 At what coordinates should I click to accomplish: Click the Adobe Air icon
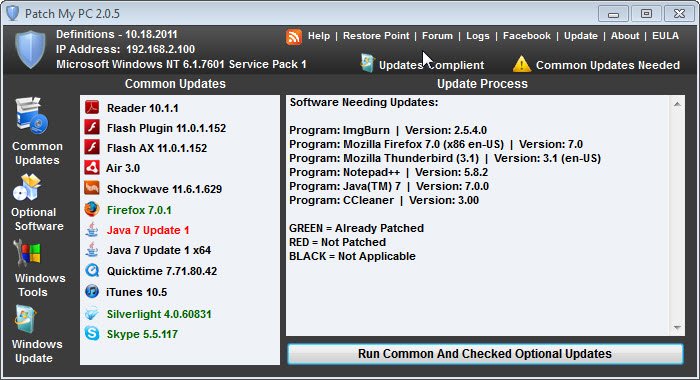(92, 167)
